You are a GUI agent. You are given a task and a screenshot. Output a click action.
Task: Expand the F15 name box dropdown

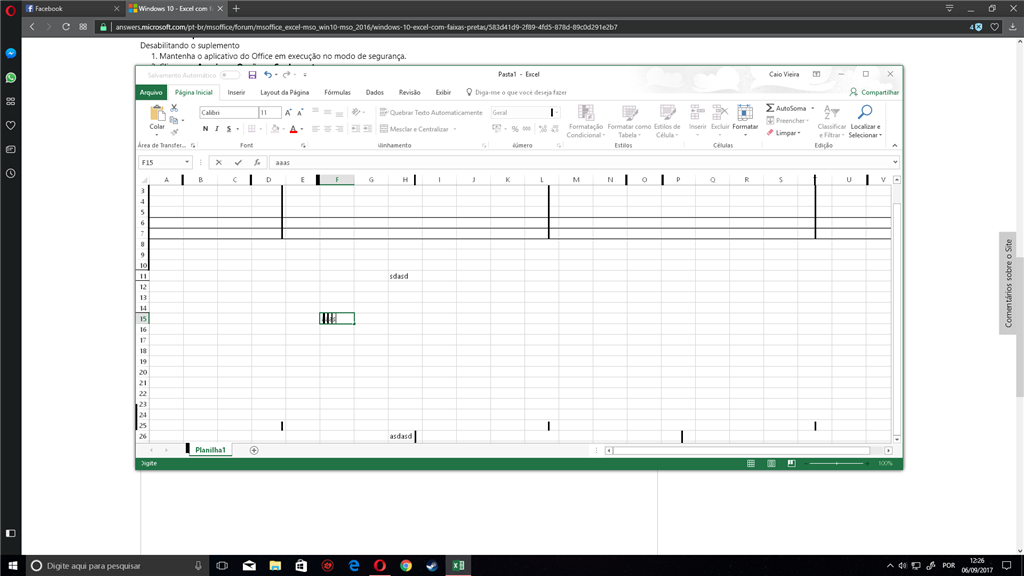[187, 163]
